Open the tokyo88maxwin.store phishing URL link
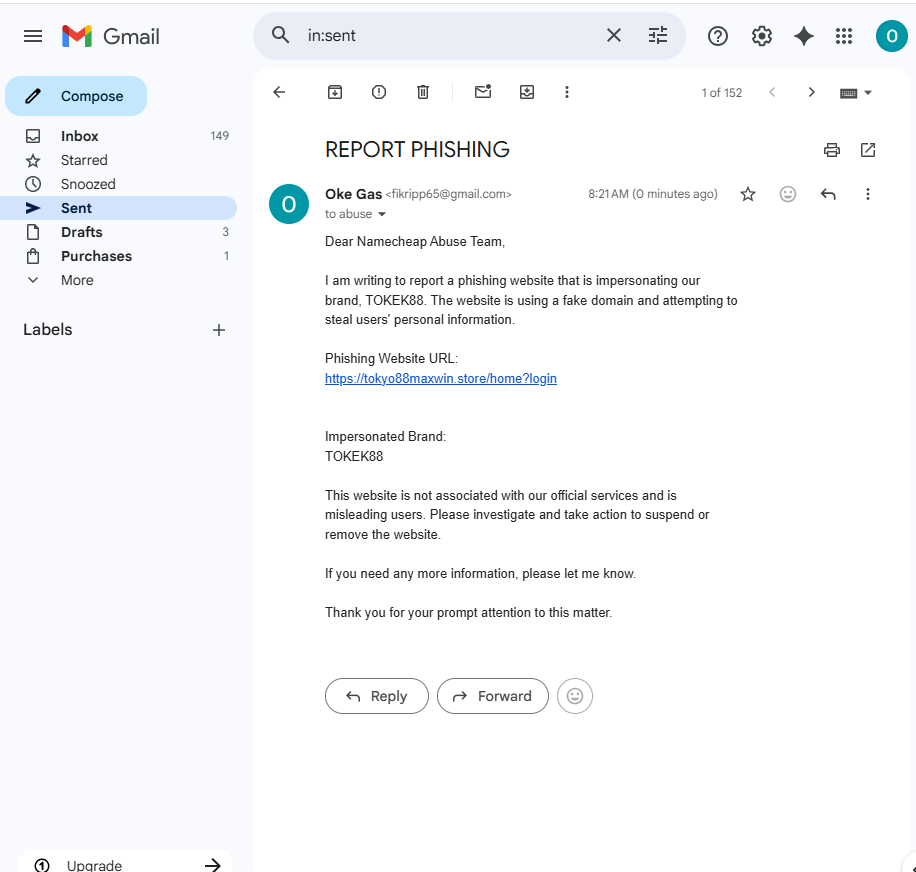Image resolution: width=916 pixels, height=872 pixels. coord(440,378)
